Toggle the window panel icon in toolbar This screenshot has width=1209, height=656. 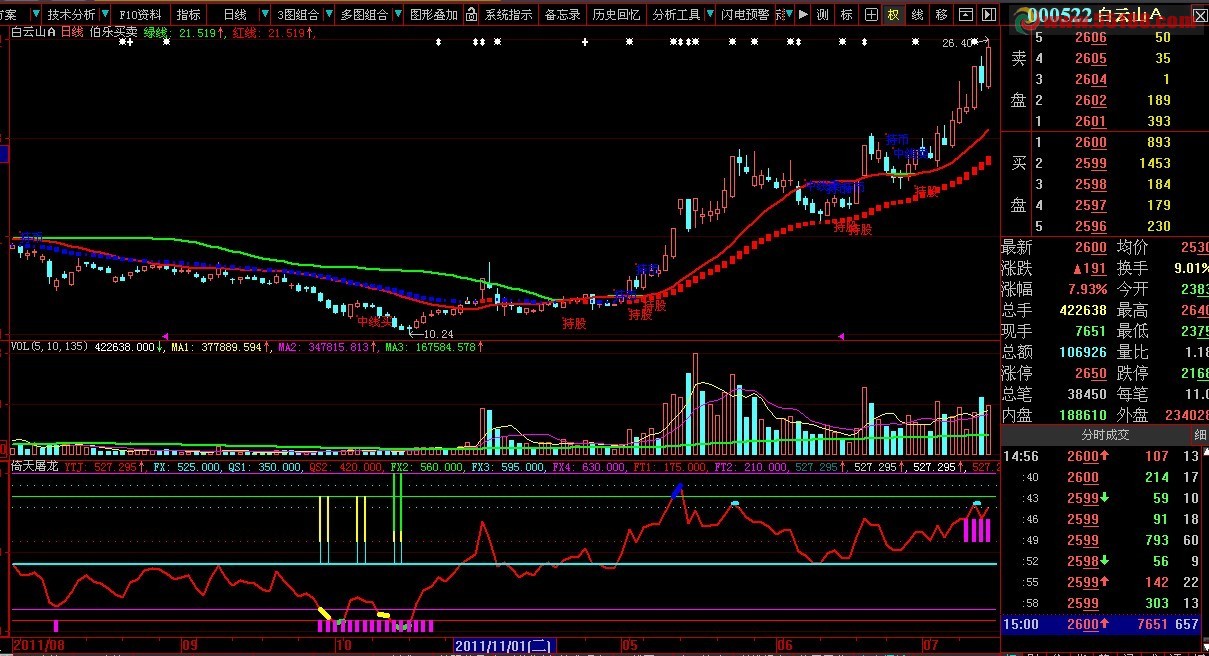click(x=966, y=15)
